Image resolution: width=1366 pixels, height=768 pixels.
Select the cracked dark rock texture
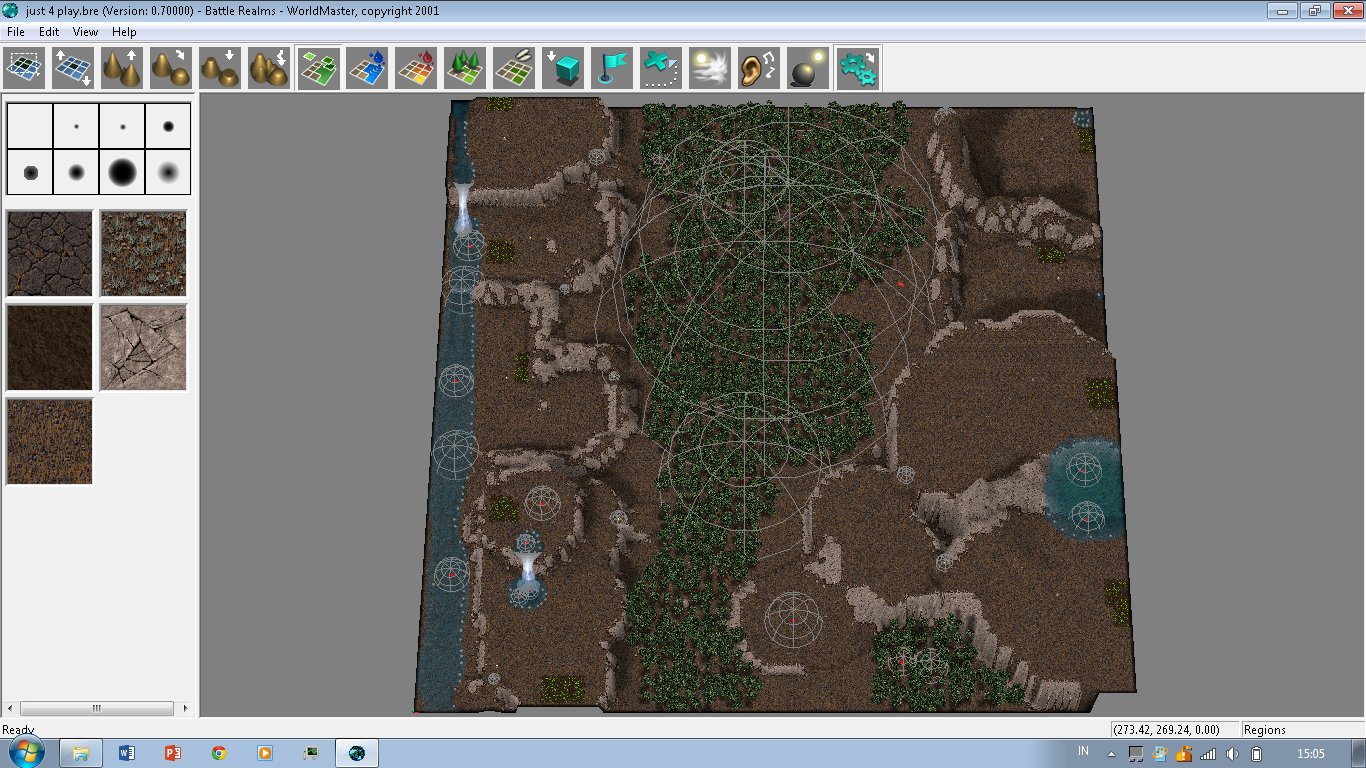point(50,253)
